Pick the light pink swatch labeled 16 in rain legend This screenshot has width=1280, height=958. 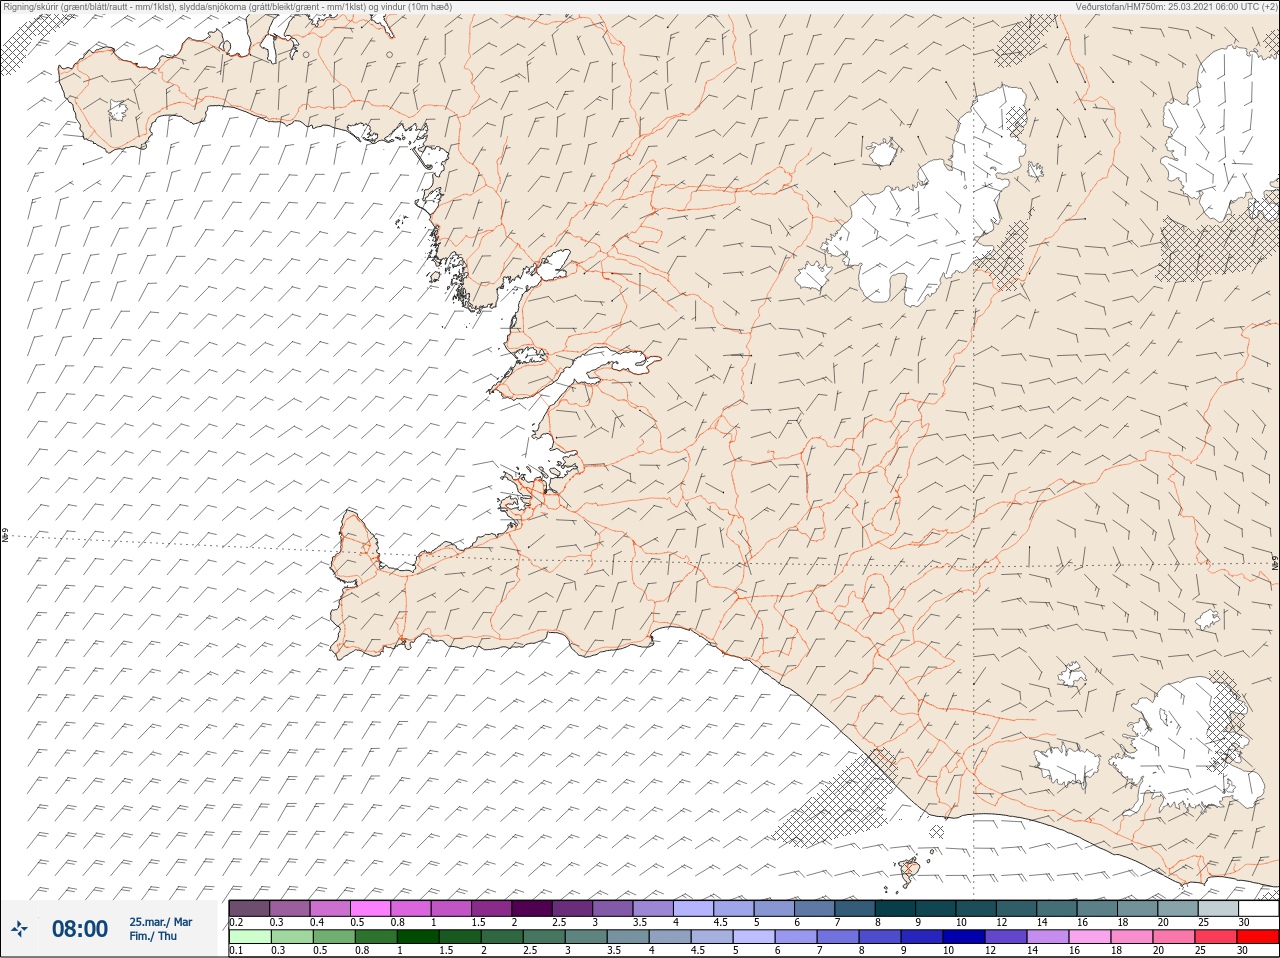pos(1090,937)
